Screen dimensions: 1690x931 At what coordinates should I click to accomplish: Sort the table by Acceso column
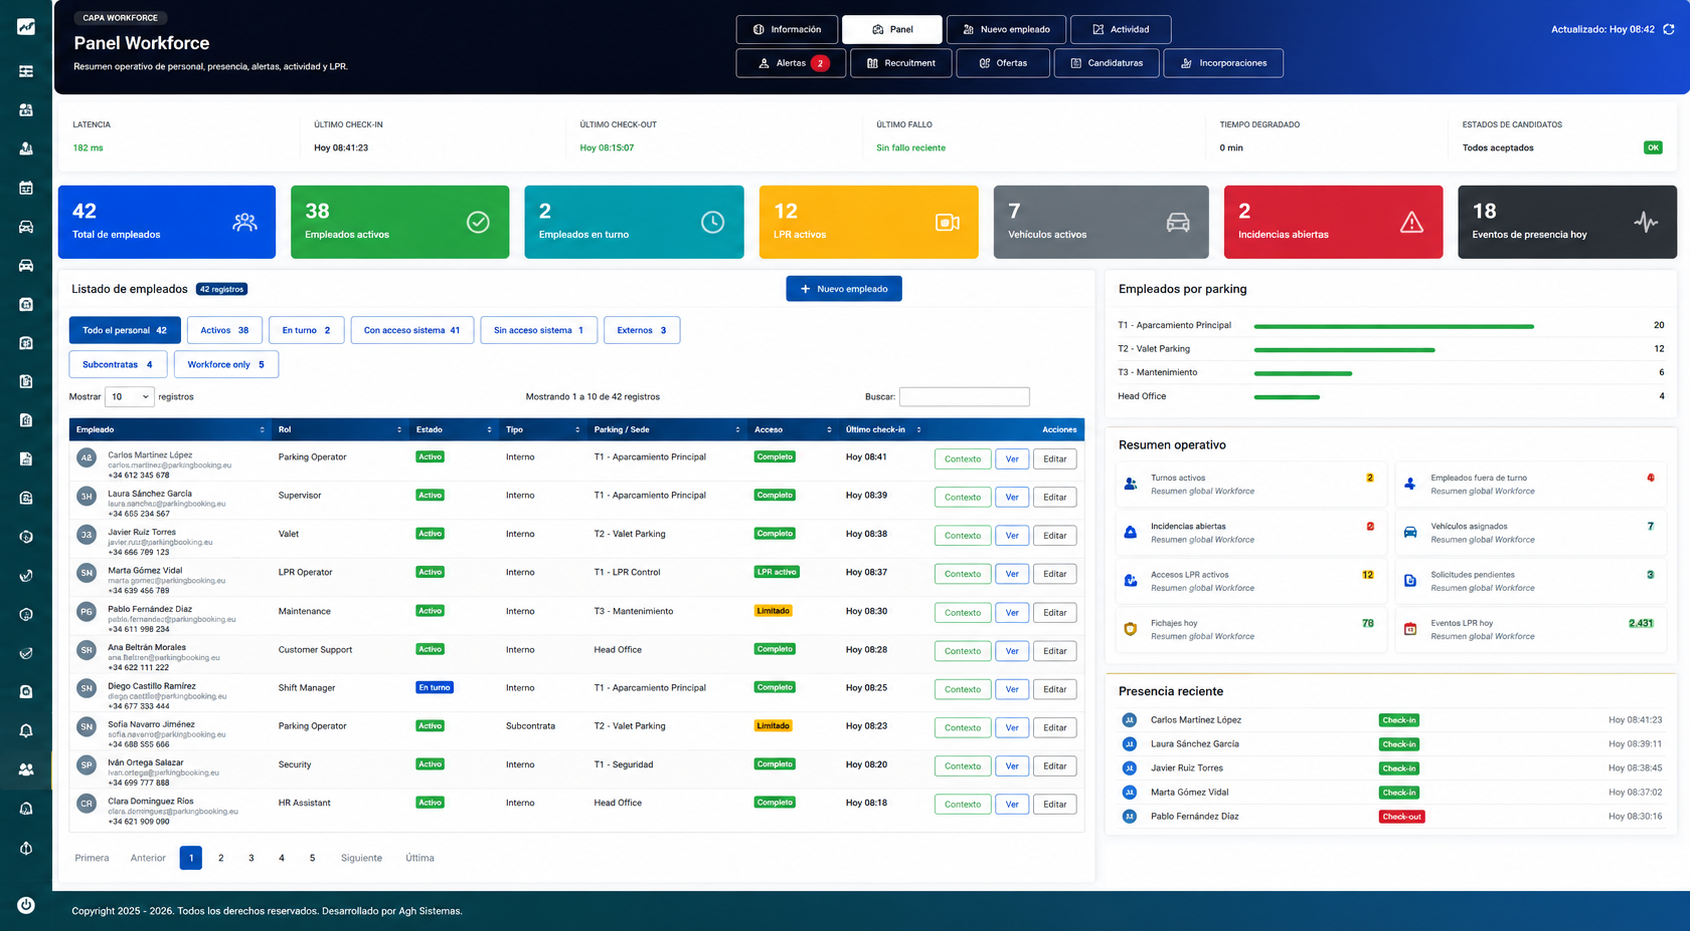click(x=793, y=430)
